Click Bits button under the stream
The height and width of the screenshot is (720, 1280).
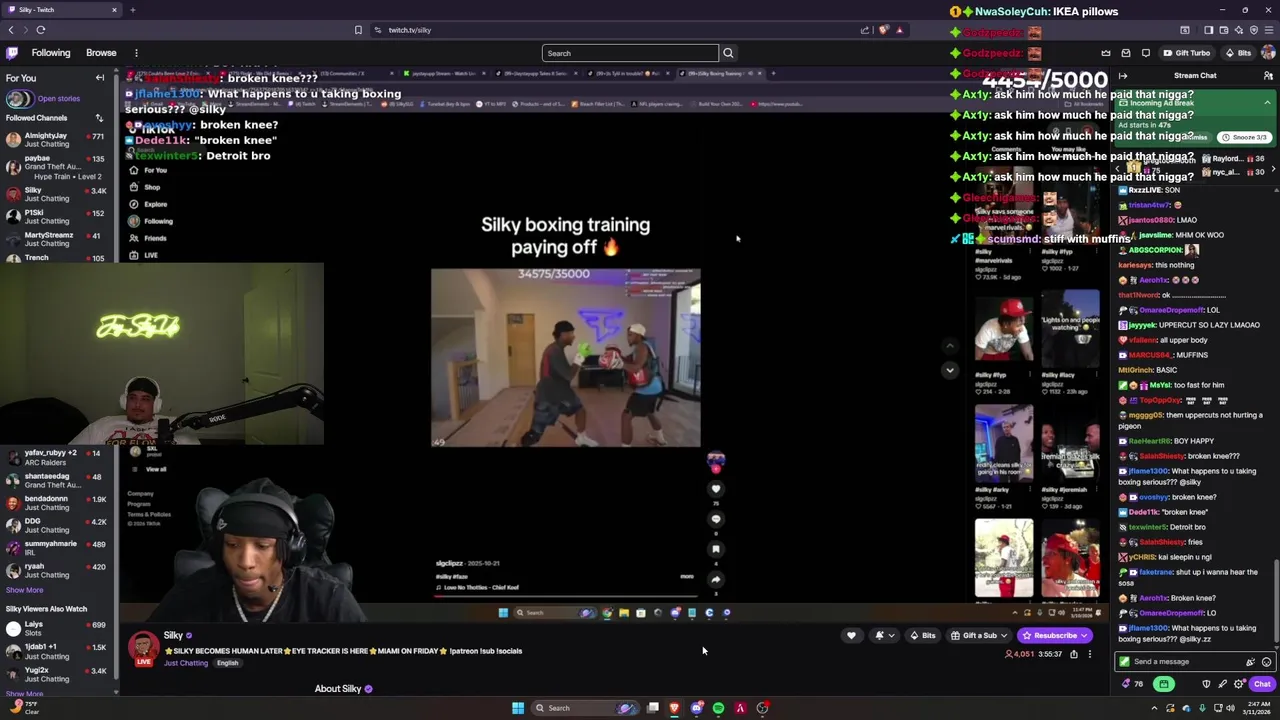tap(923, 635)
